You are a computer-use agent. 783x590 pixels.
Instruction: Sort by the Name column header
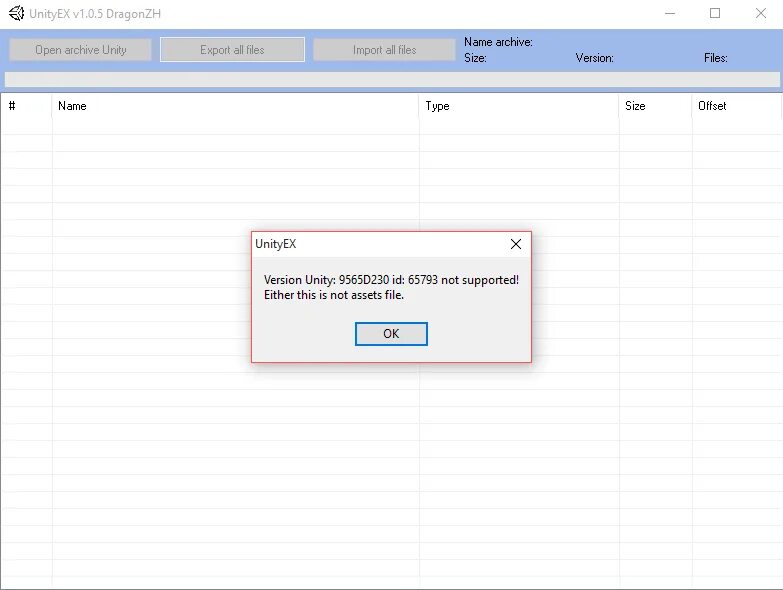[x=235, y=106]
